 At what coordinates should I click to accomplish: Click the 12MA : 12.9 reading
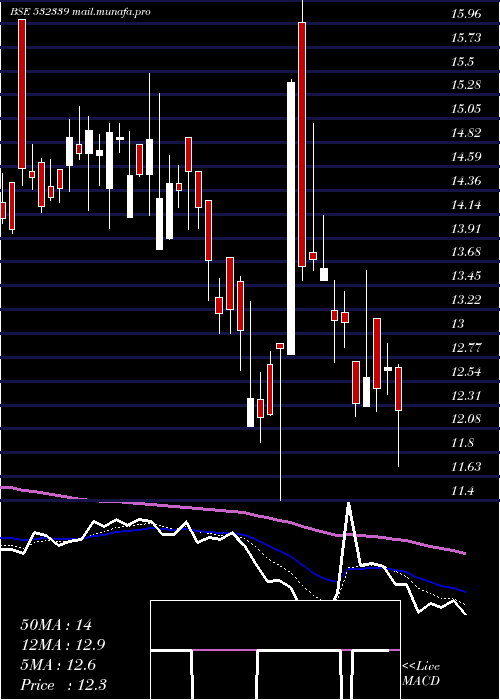pyautogui.click(x=63, y=645)
